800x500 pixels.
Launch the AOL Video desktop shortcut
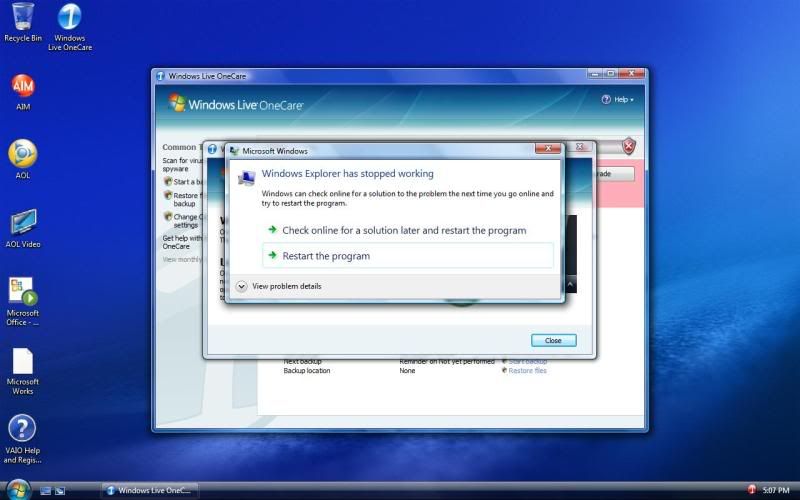[23, 229]
